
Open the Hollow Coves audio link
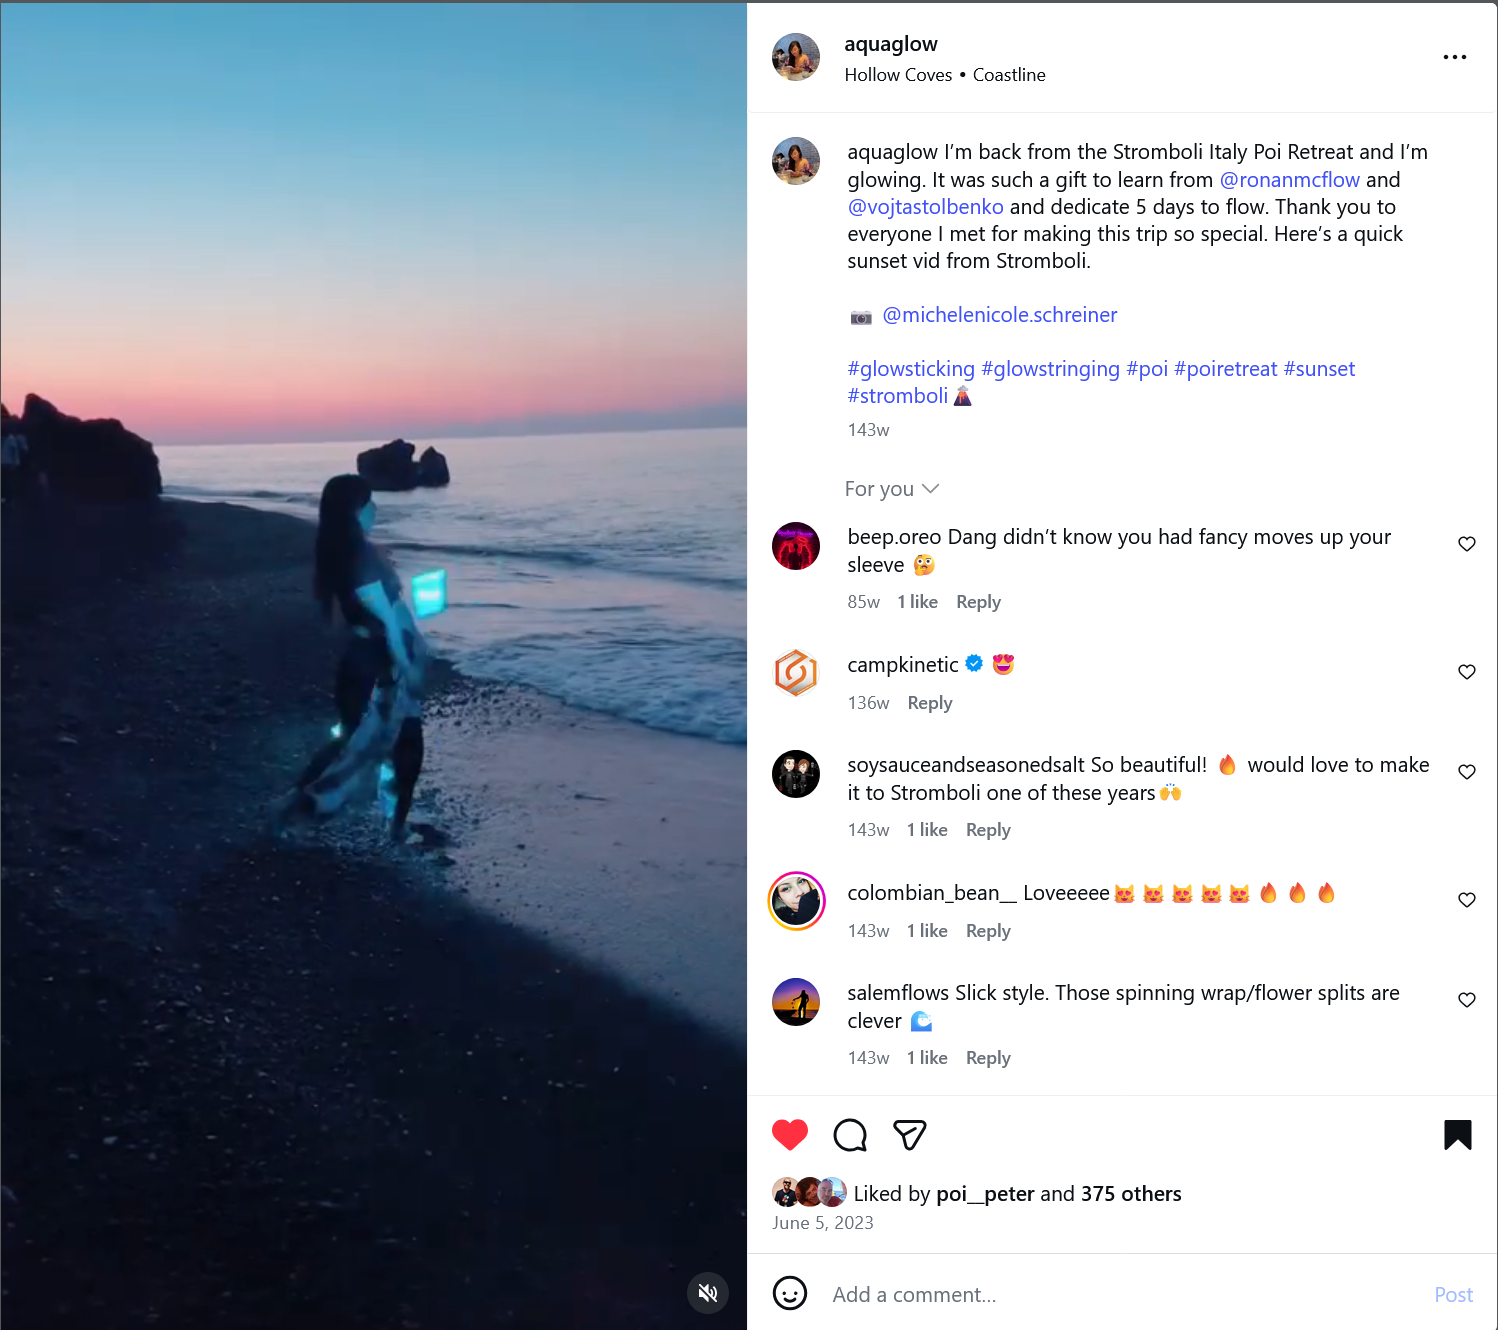pos(898,75)
